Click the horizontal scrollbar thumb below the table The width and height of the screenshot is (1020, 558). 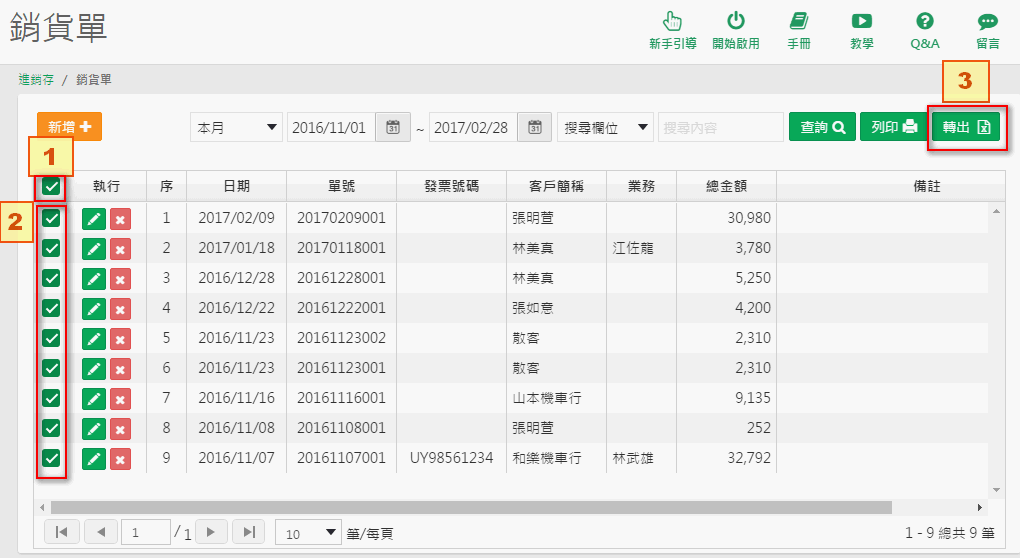tap(471, 507)
